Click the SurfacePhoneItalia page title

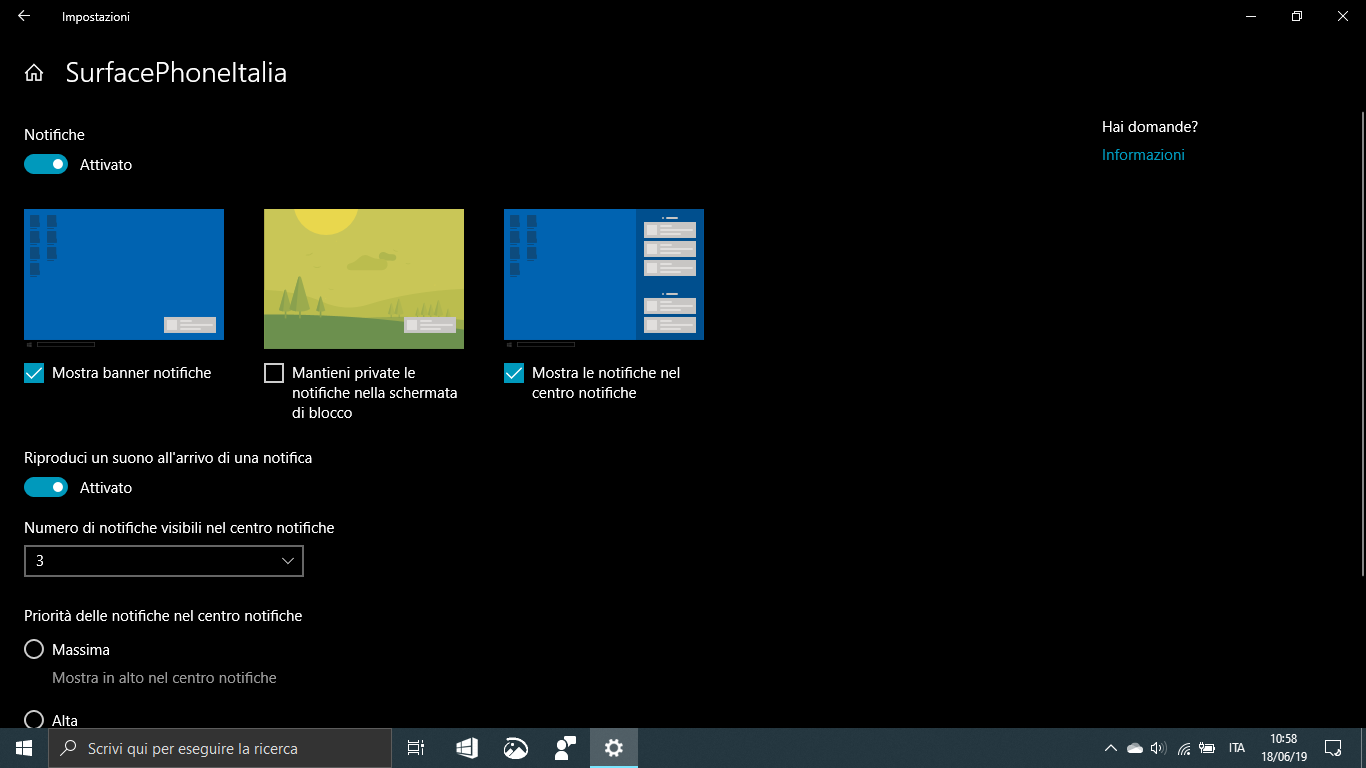click(x=176, y=73)
